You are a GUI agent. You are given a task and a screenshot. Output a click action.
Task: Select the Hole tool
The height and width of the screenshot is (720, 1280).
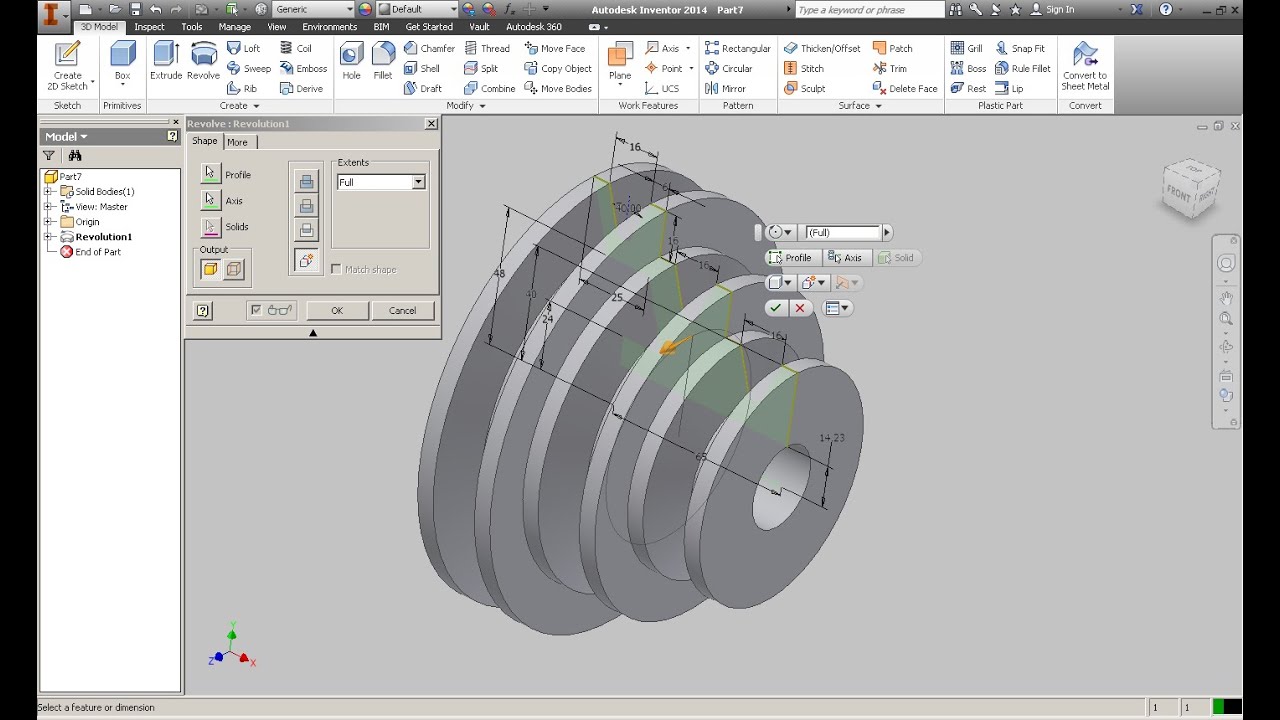[351, 62]
